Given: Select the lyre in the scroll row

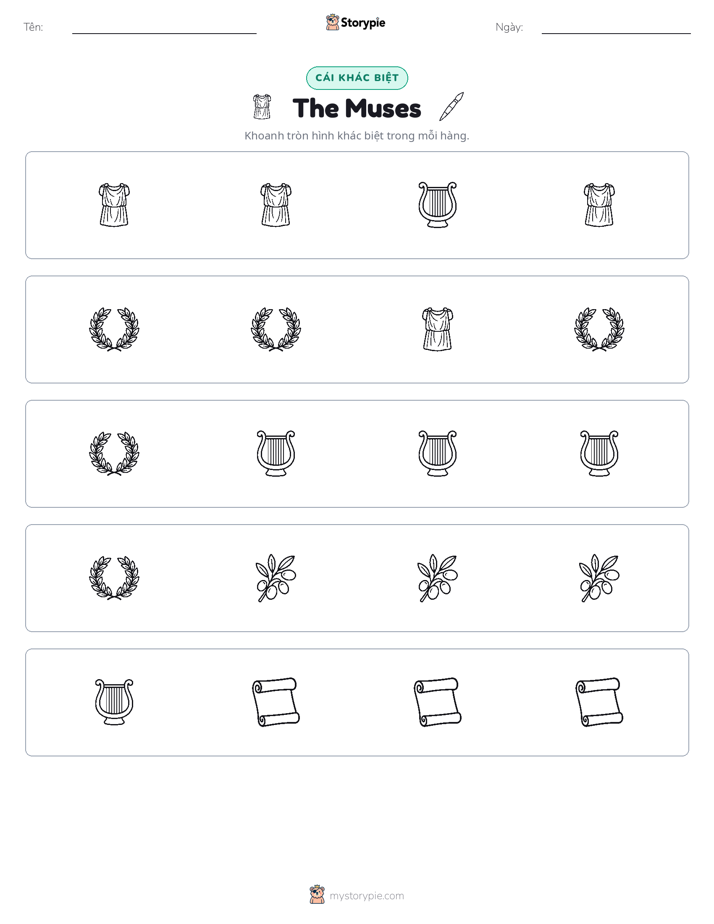Looking at the screenshot, I should coord(114,702).
